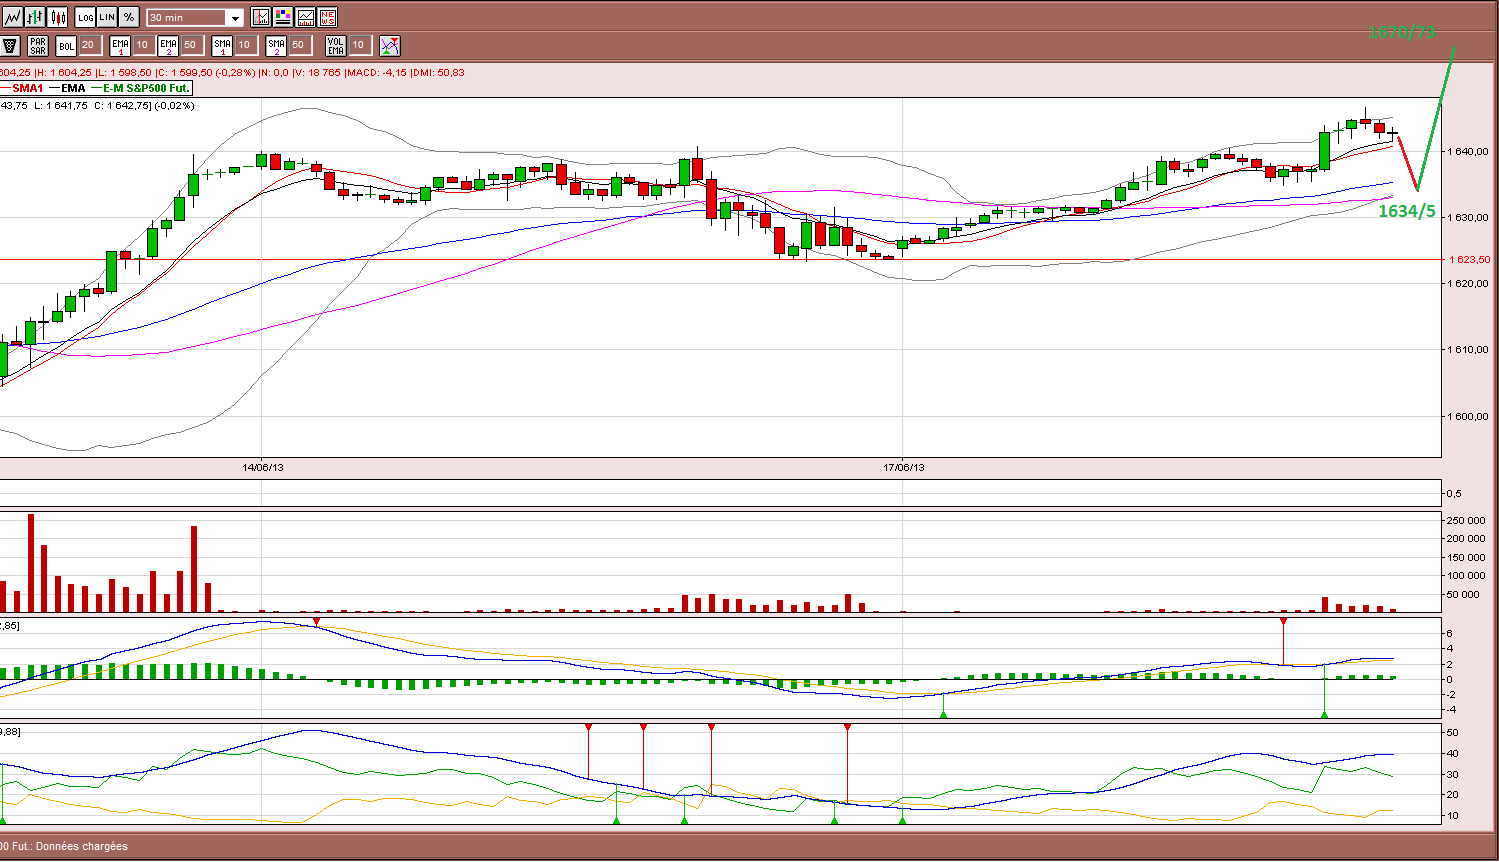Viewport: 1499px width, 862px height.
Task: Click the 17/06/13 date label
Action: (x=904, y=467)
